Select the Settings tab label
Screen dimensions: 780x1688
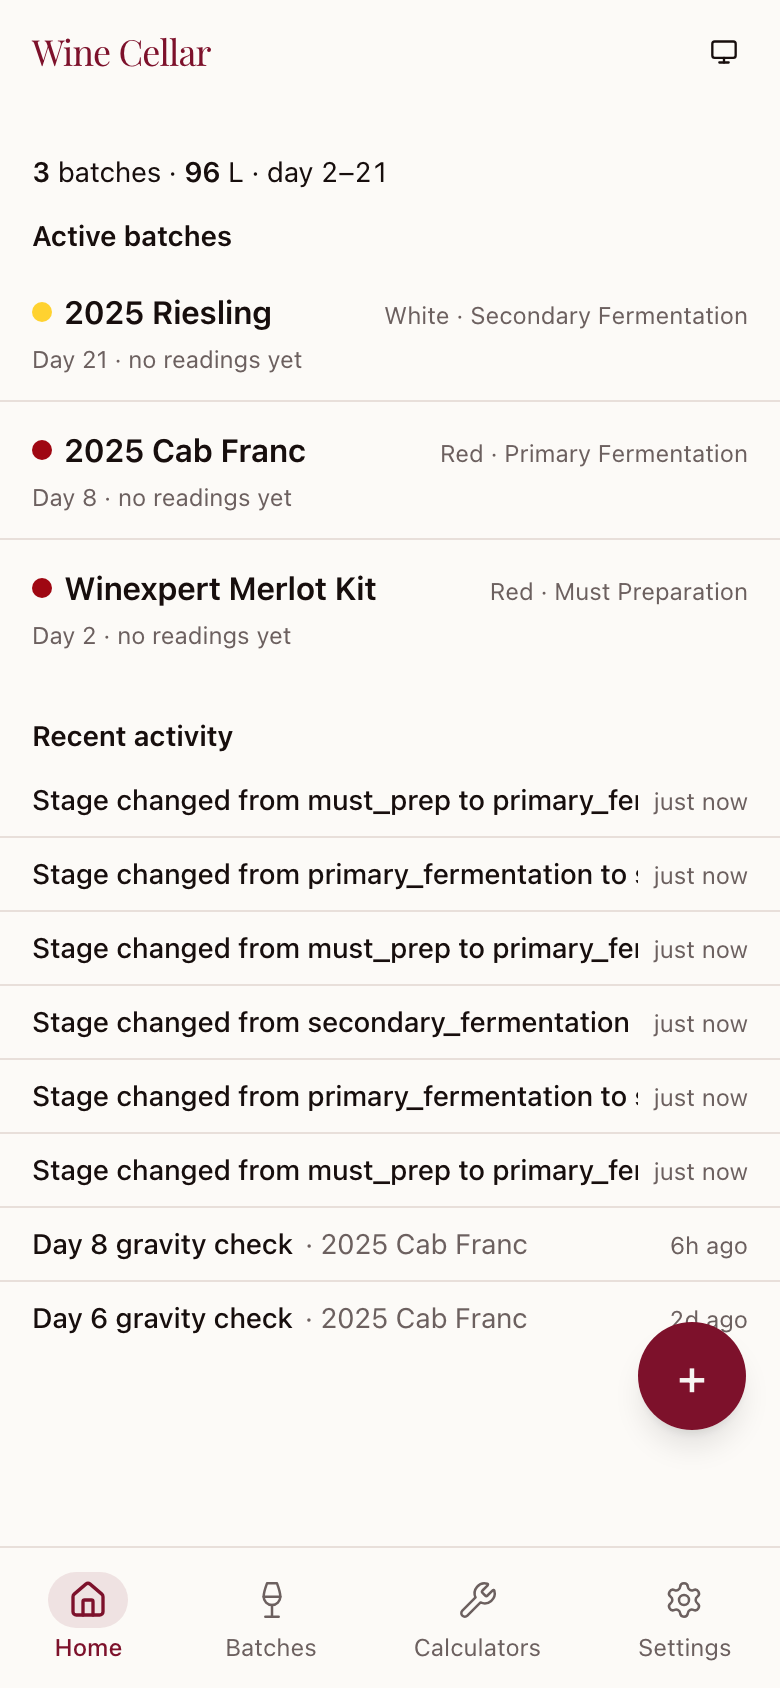[684, 1648]
